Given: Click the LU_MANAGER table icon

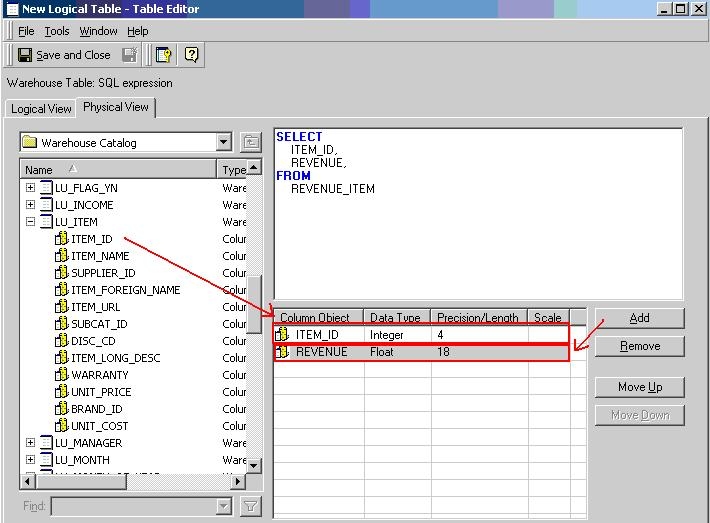Looking at the screenshot, I should (x=46, y=443).
